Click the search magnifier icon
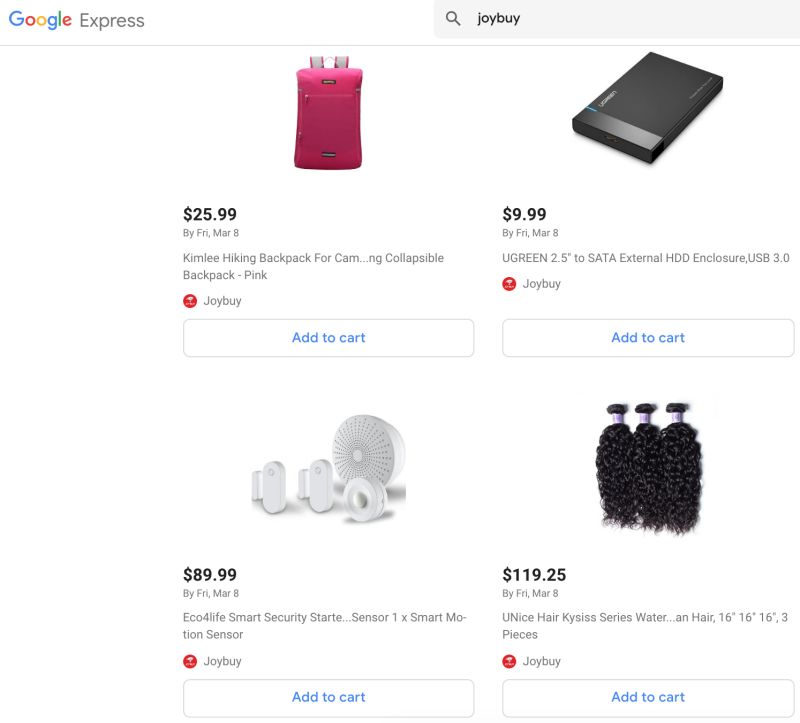 click(x=453, y=19)
